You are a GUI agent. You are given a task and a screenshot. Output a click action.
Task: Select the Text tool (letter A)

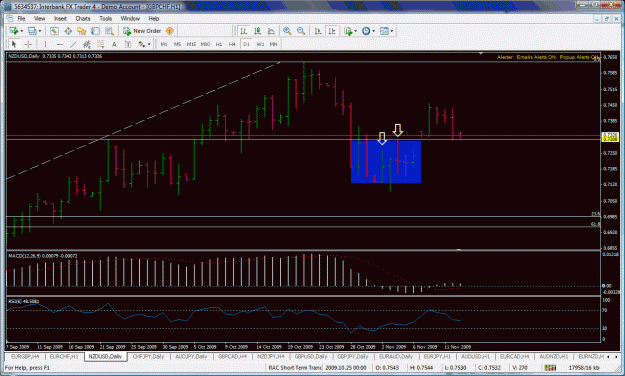[x=114, y=44]
